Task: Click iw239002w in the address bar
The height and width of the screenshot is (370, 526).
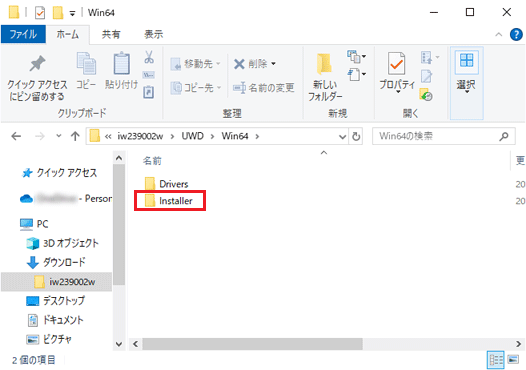Action: [140, 136]
